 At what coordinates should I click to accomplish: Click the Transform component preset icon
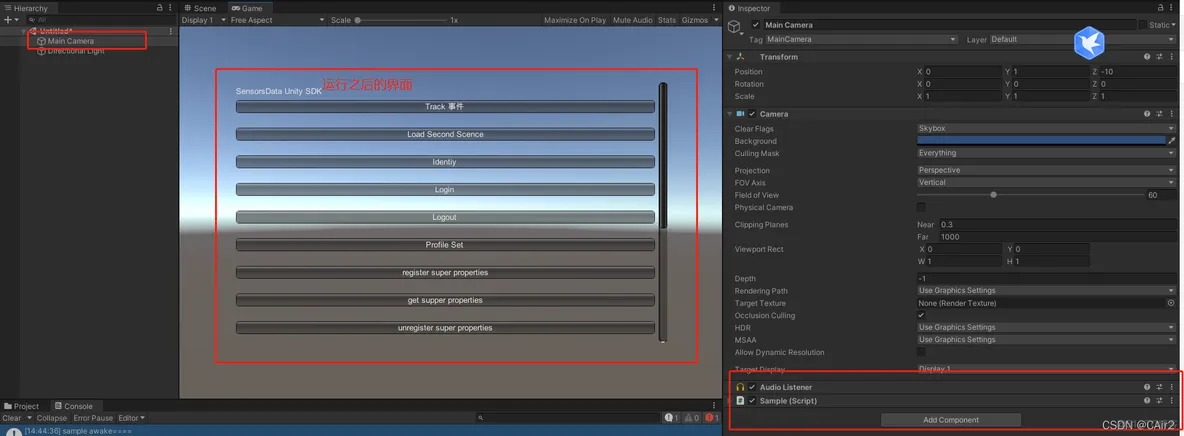(x=1159, y=57)
